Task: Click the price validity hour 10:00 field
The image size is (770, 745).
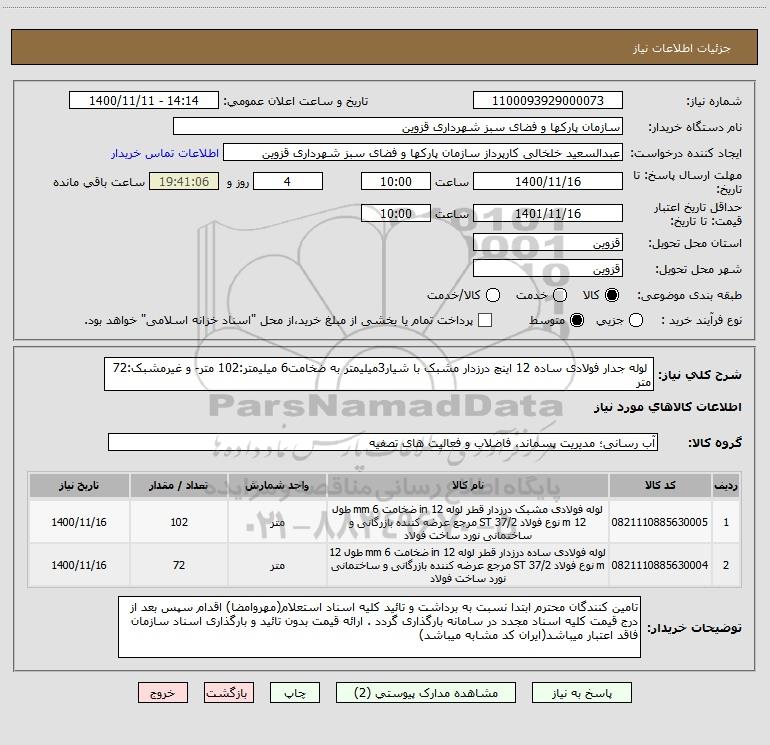Action: point(396,213)
